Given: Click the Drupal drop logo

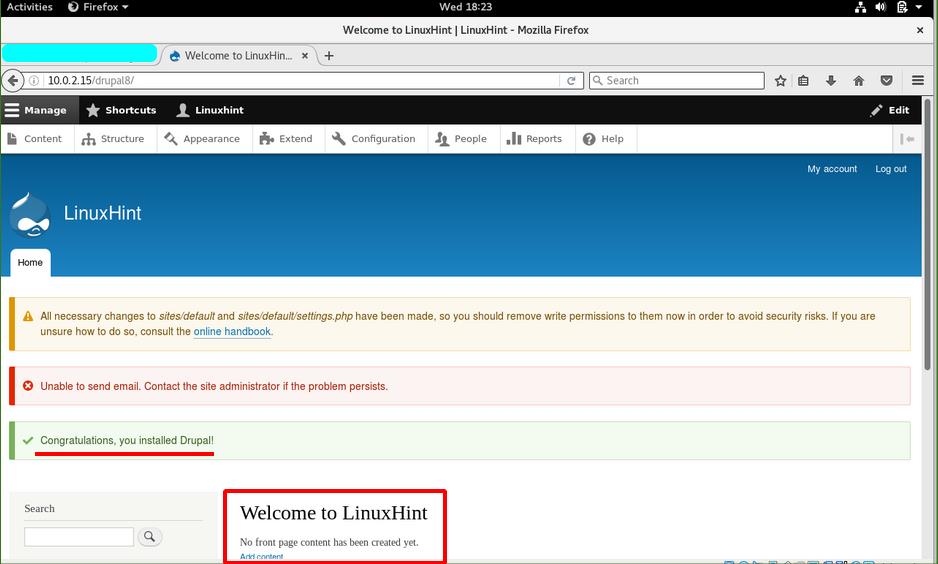Looking at the screenshot, I should click(30, 214).
